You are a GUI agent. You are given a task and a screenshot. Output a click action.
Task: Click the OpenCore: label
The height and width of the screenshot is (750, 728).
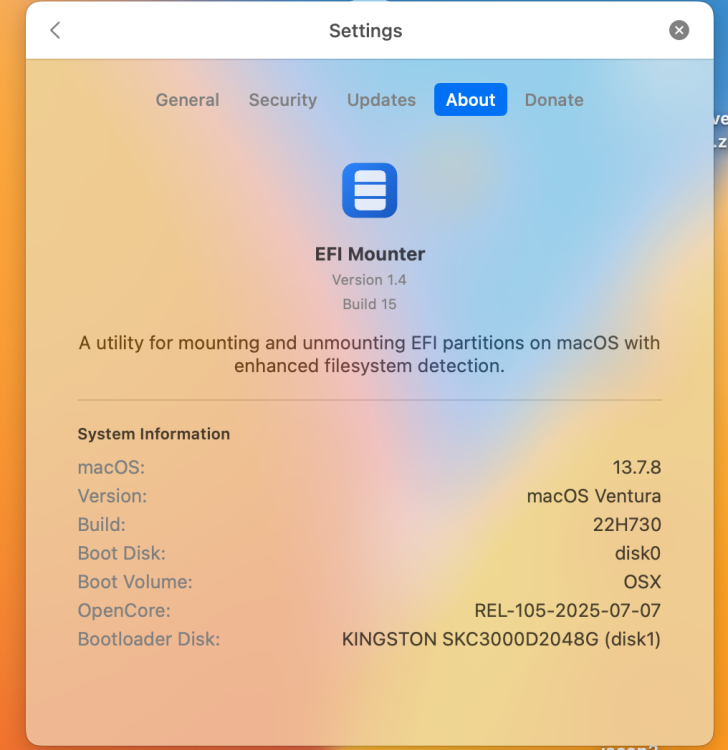[124, 611]
